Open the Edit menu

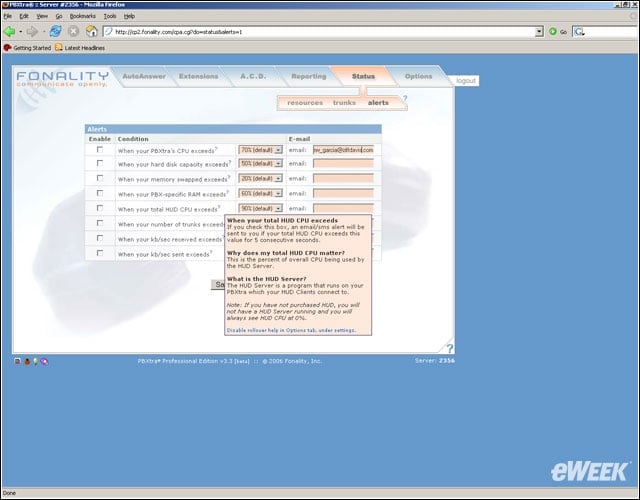click(24, 16)
